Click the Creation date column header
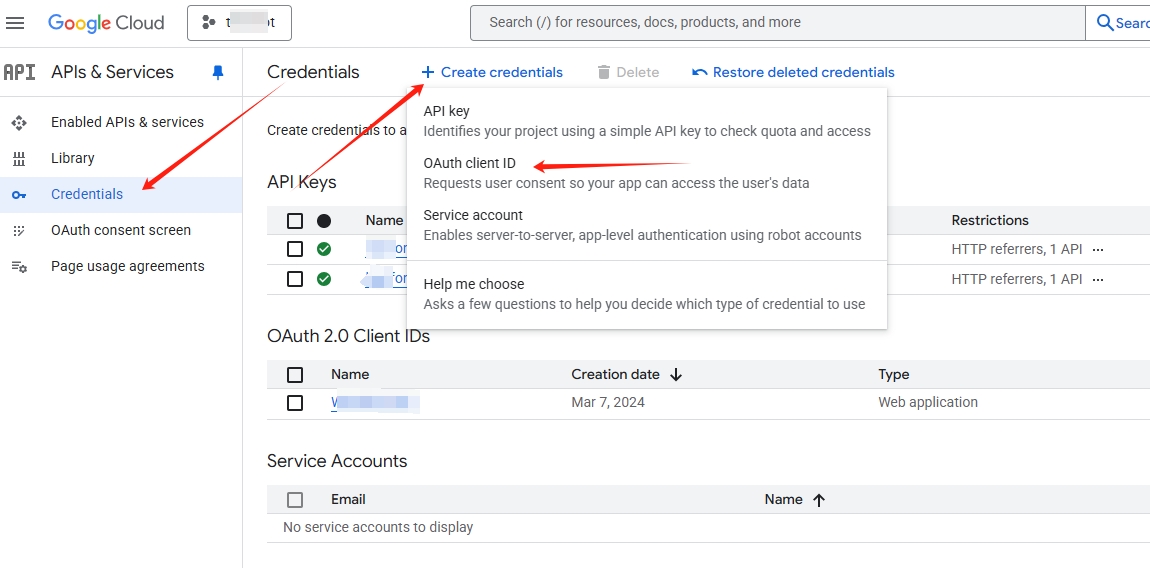The image size is (1150, 568). click(x=615, y=374)
